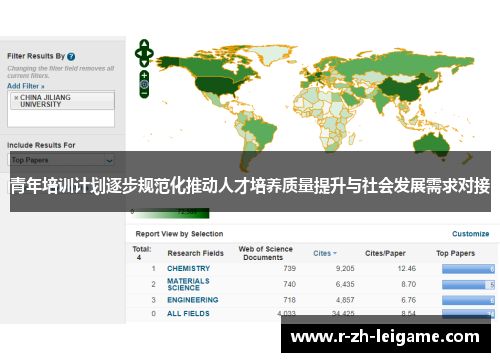Image resolution: width=500 pixels, height=362 pixels.
Task: Reset map view with the globe icon
Action: point(144,84)
